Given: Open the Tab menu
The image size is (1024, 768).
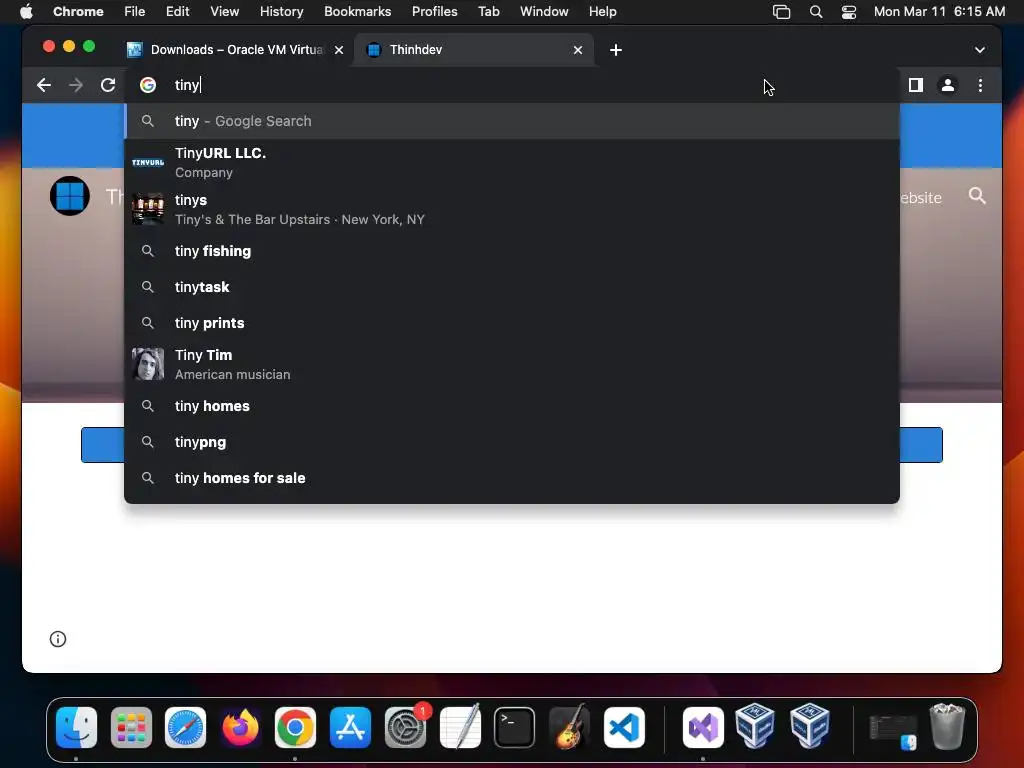Looking at the screenshot, I should [488, 11].
